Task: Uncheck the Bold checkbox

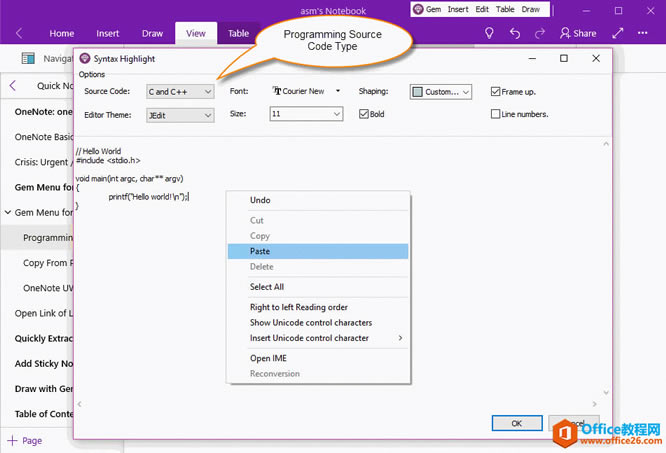Action: click(x=364, y=114)
